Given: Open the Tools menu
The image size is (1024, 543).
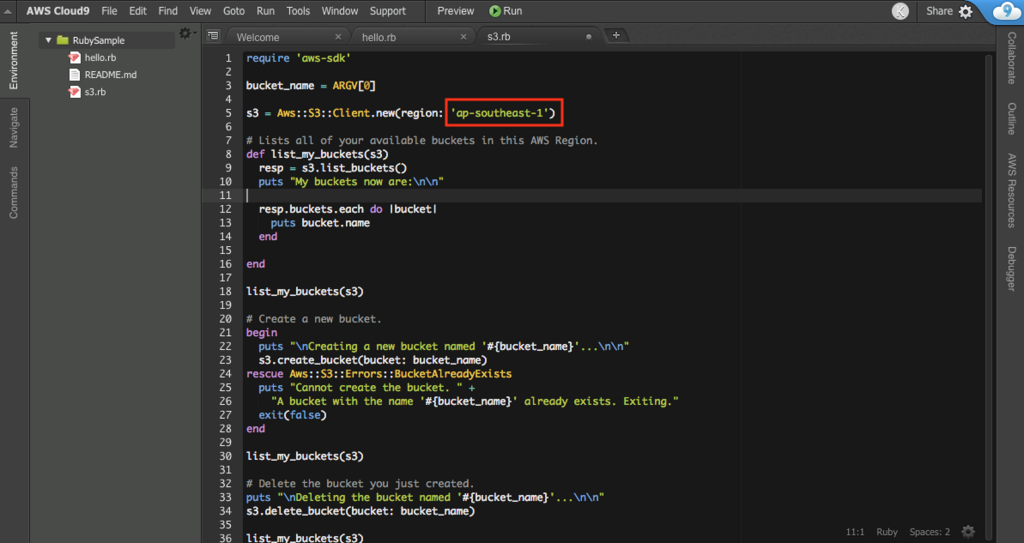Looking at the screenshot, I should (298, 11).
